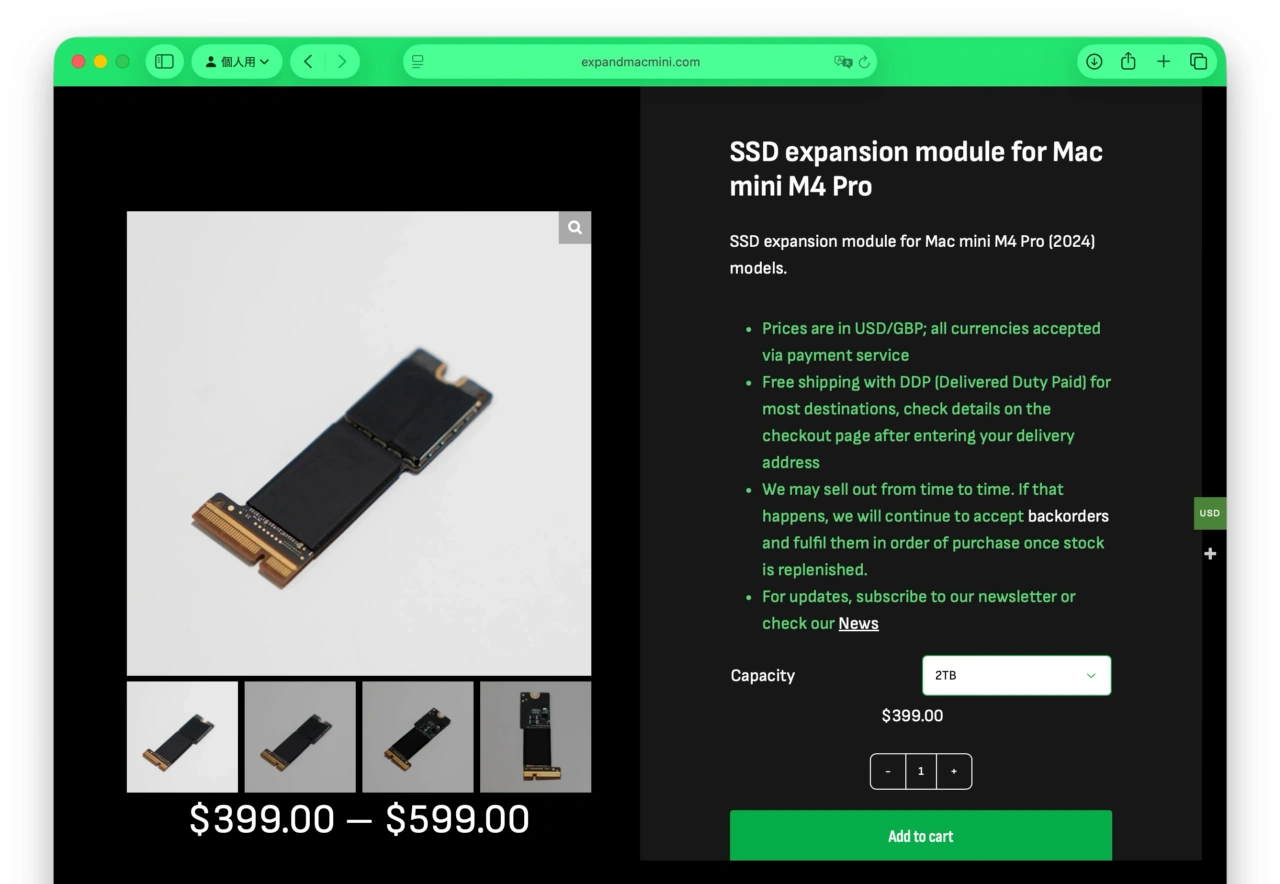Click the Add to cart button
Viewport: 1280px width, 884px height.
921,836
